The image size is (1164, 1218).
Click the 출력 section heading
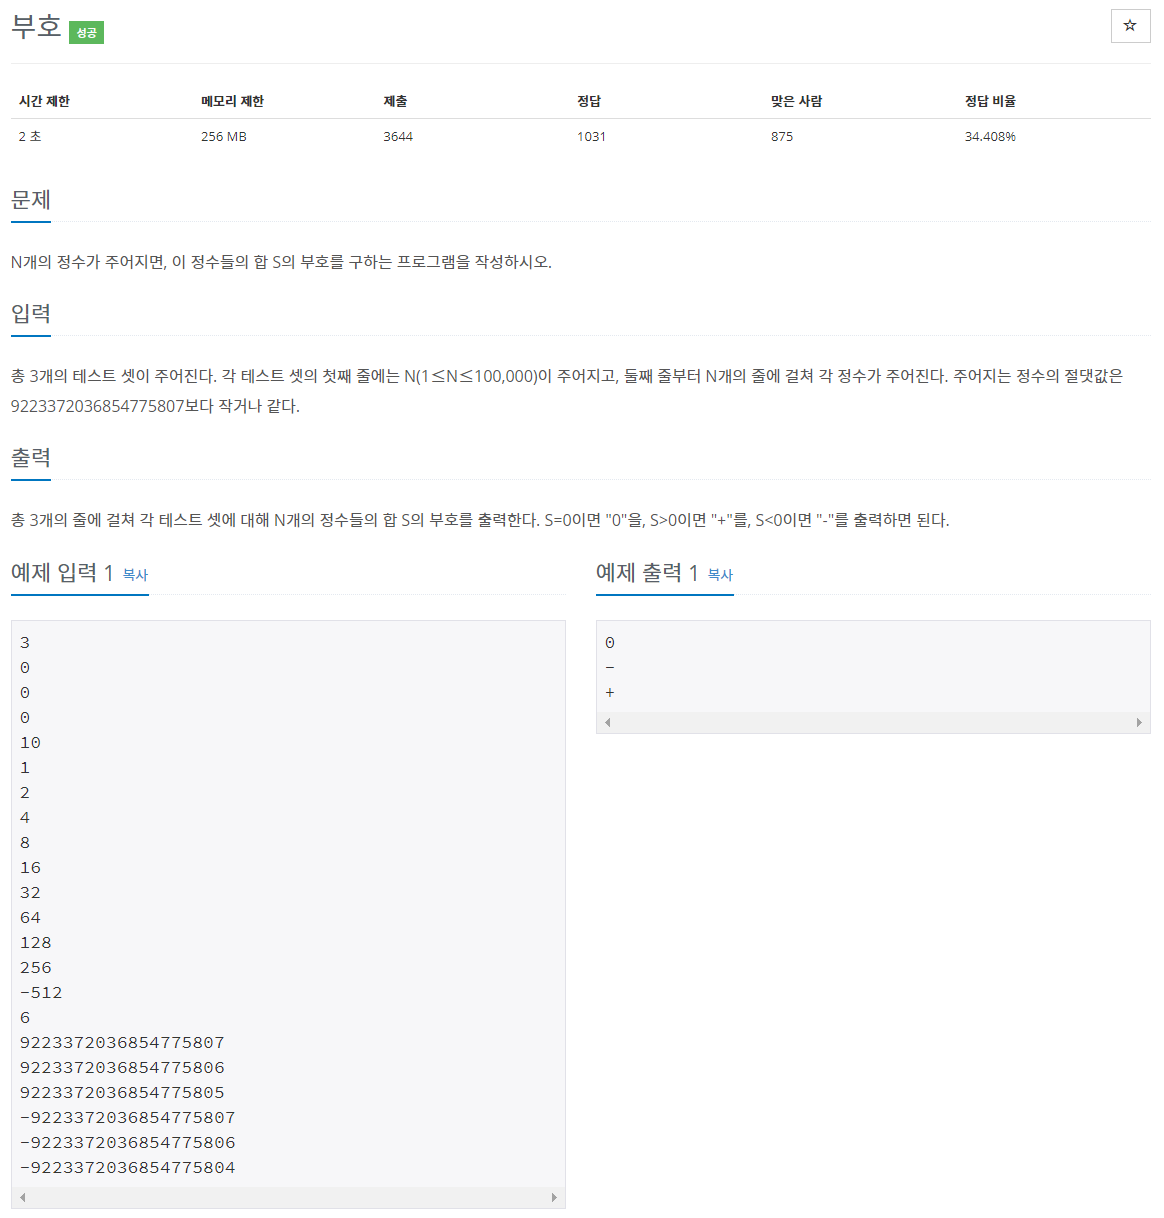(31, 458)
